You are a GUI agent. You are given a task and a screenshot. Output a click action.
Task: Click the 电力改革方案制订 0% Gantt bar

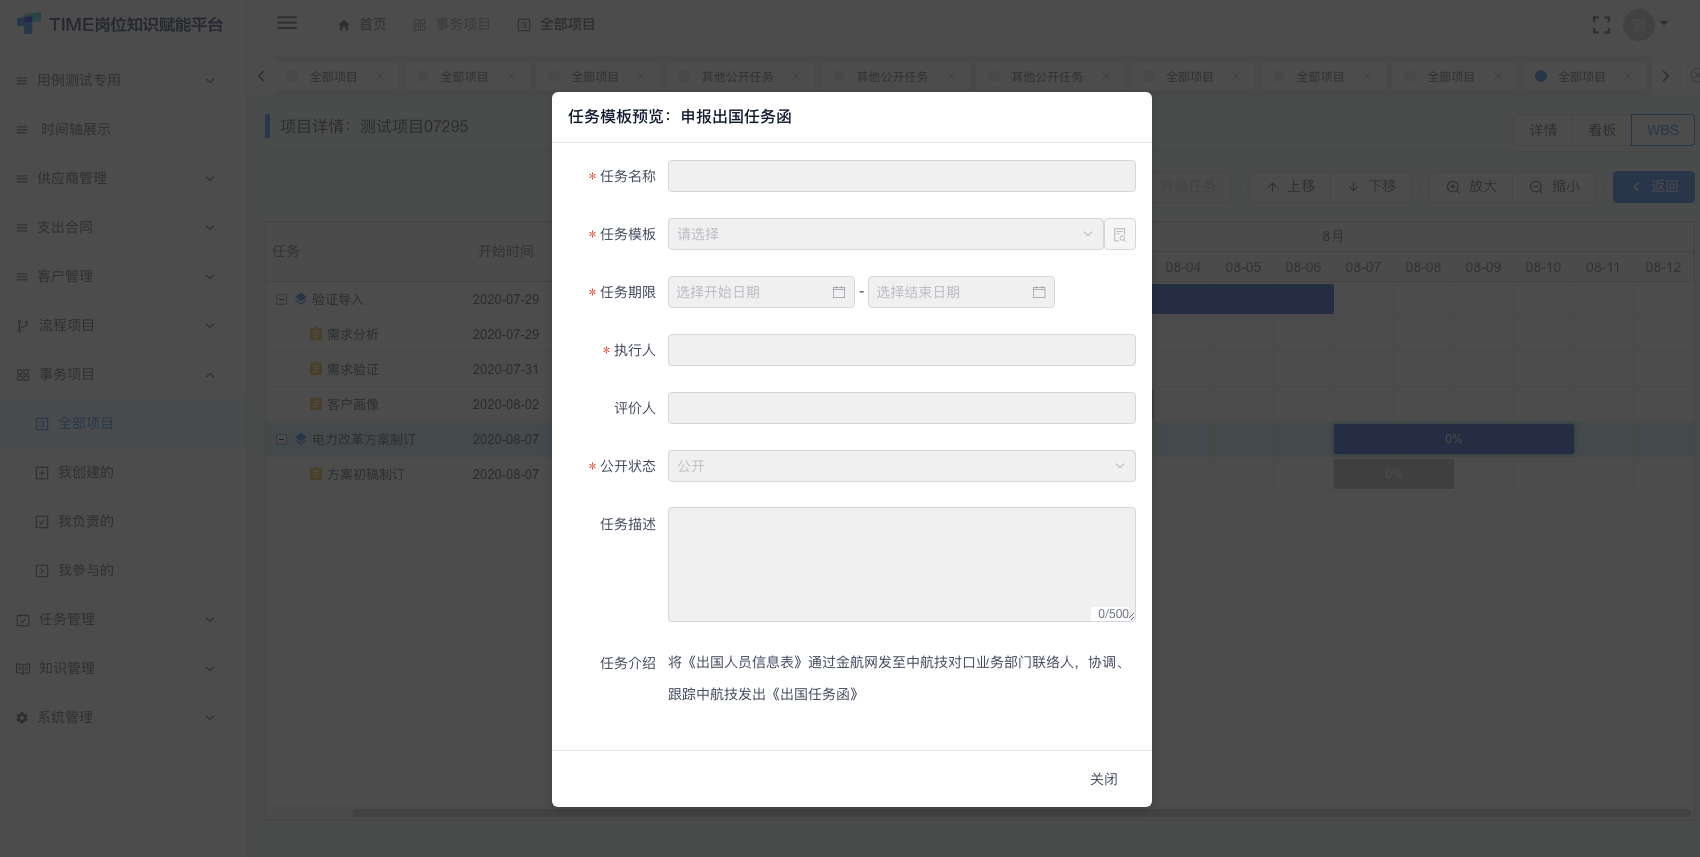coord(1453,439)
